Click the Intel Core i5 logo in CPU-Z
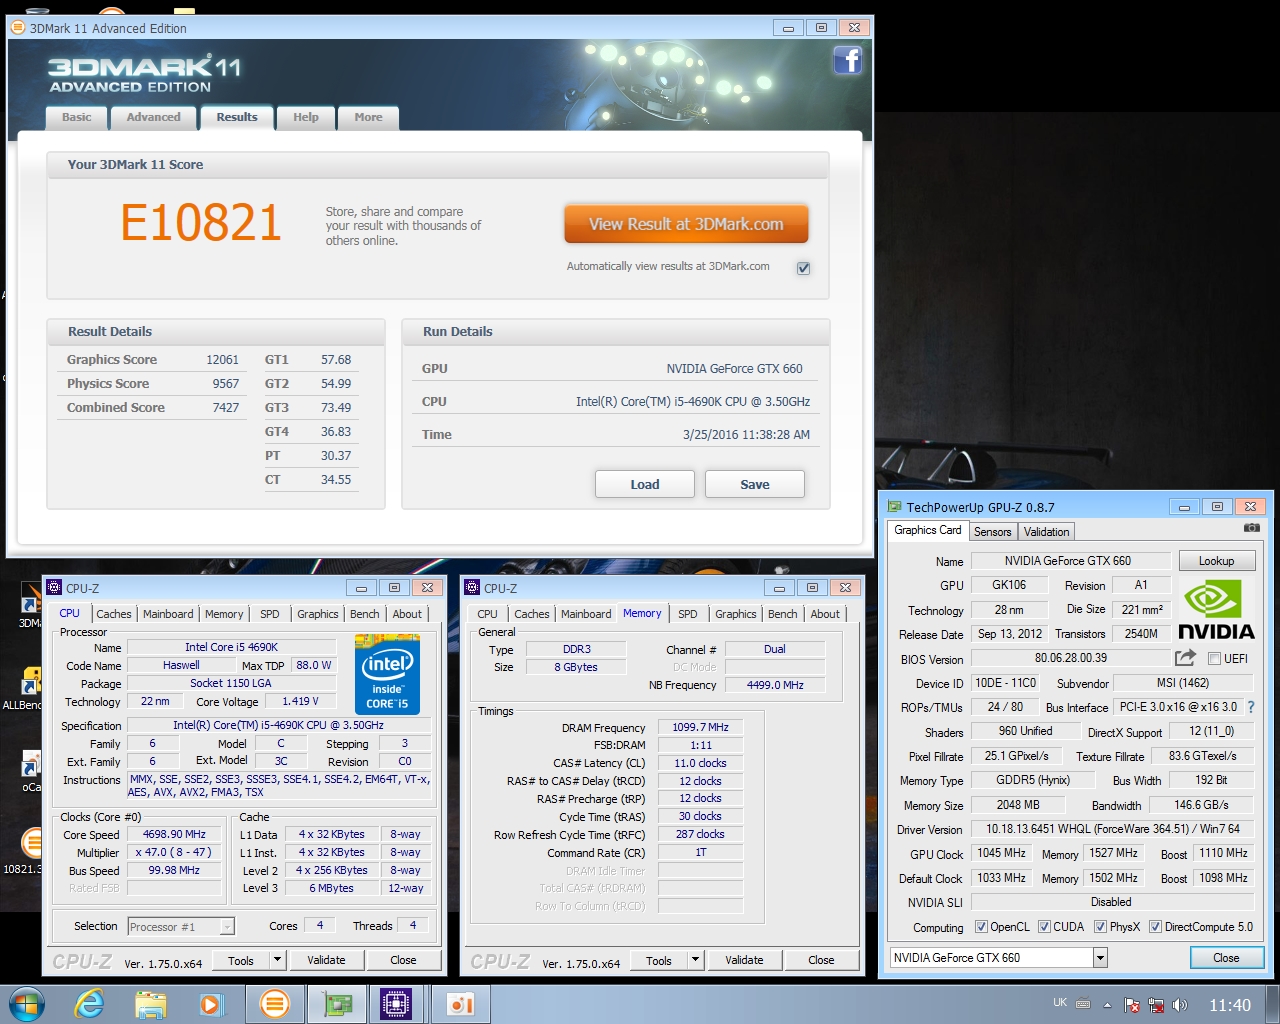1280x1024 pixels. 388,674
